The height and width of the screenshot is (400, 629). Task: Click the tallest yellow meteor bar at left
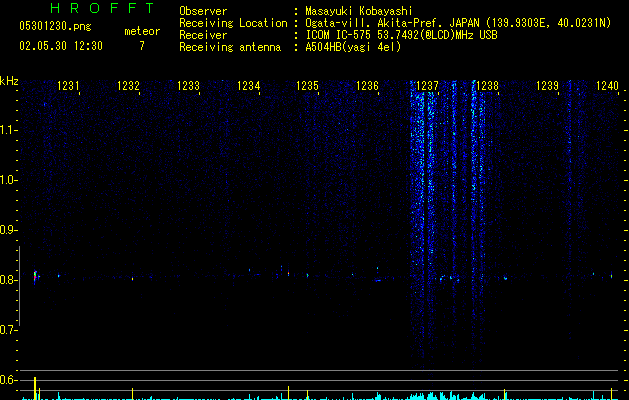35,388
